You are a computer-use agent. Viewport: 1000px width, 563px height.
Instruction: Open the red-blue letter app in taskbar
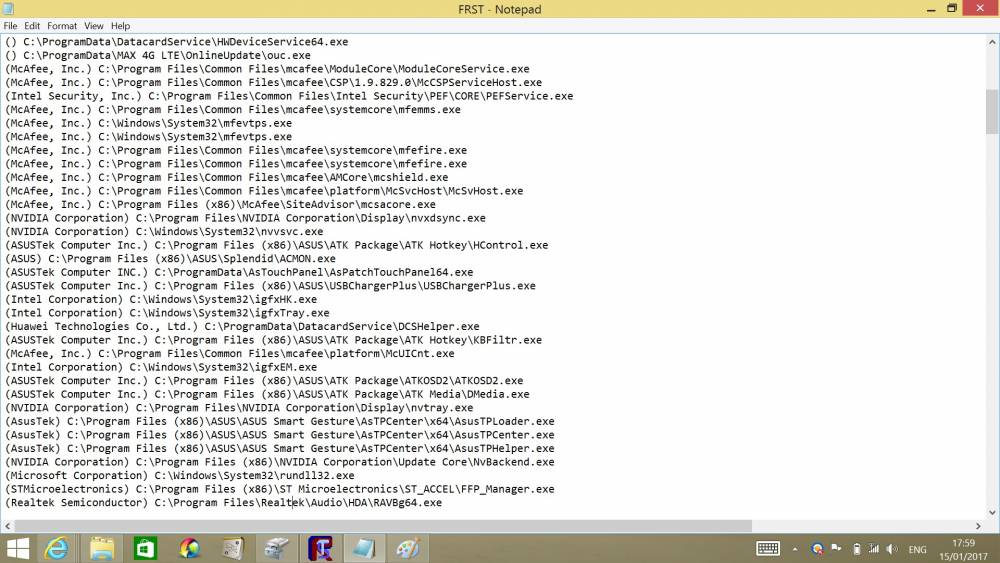tap(320, 548)
